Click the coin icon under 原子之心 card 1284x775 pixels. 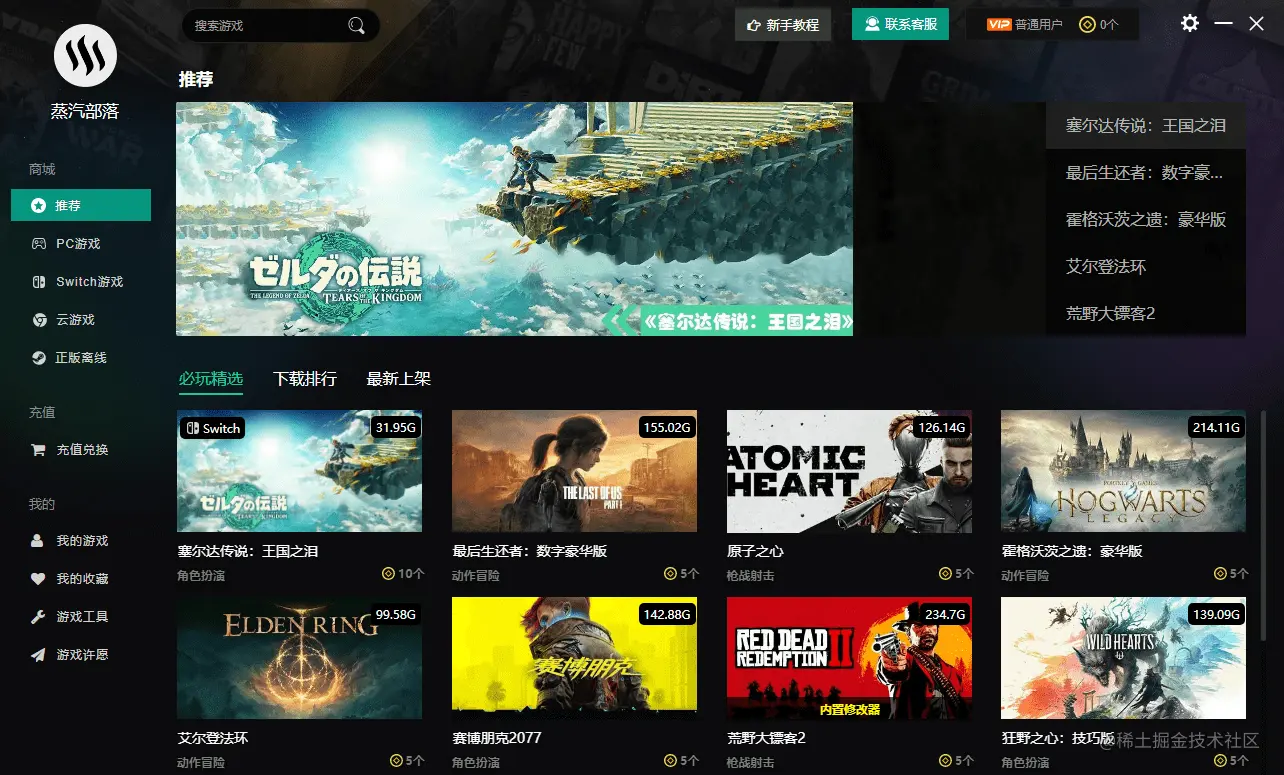tap(945, 574)
